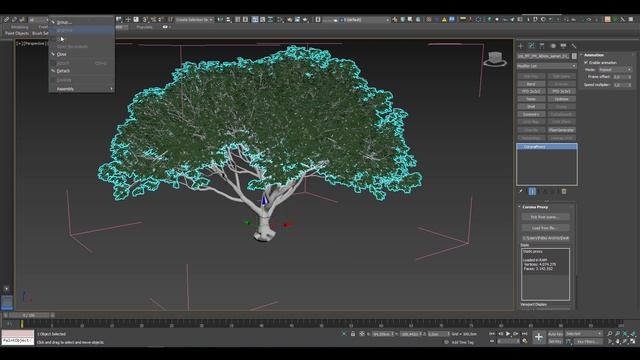Viewport: 640px width, 360px height.
Task: Click the large plus Set Keys button
Action: tap(539, 337)
